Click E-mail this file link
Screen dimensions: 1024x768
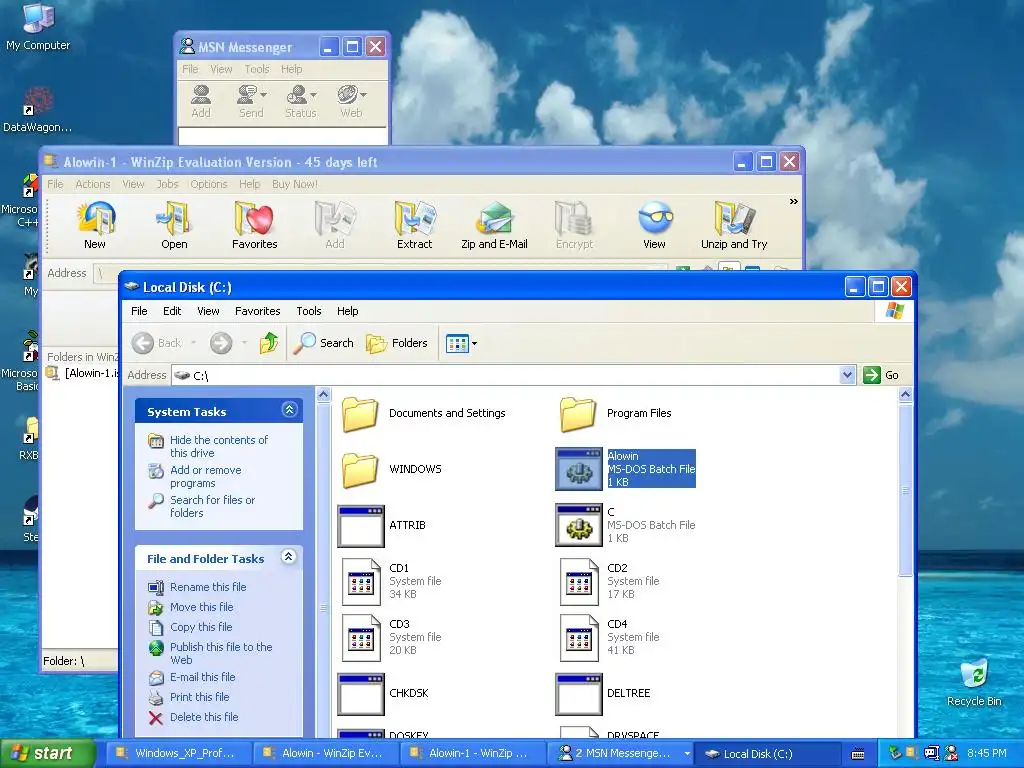click(x=202, y=677)
